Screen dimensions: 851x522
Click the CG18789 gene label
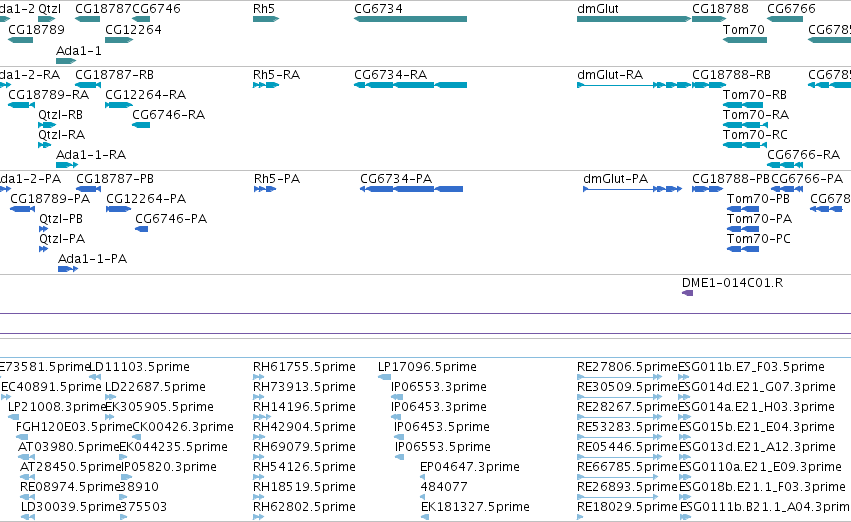36,29
